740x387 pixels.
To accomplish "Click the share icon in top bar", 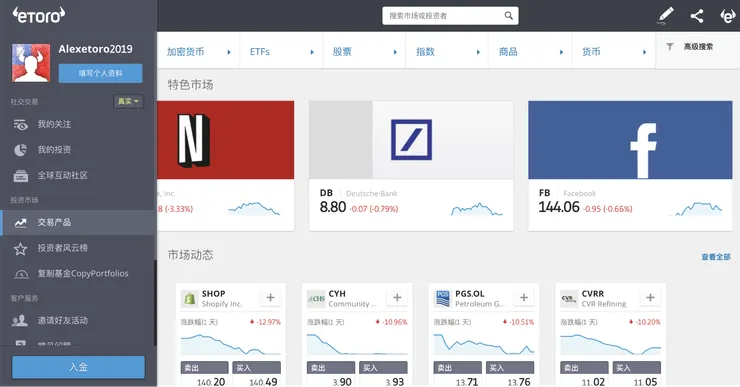I will click(697, 16).
